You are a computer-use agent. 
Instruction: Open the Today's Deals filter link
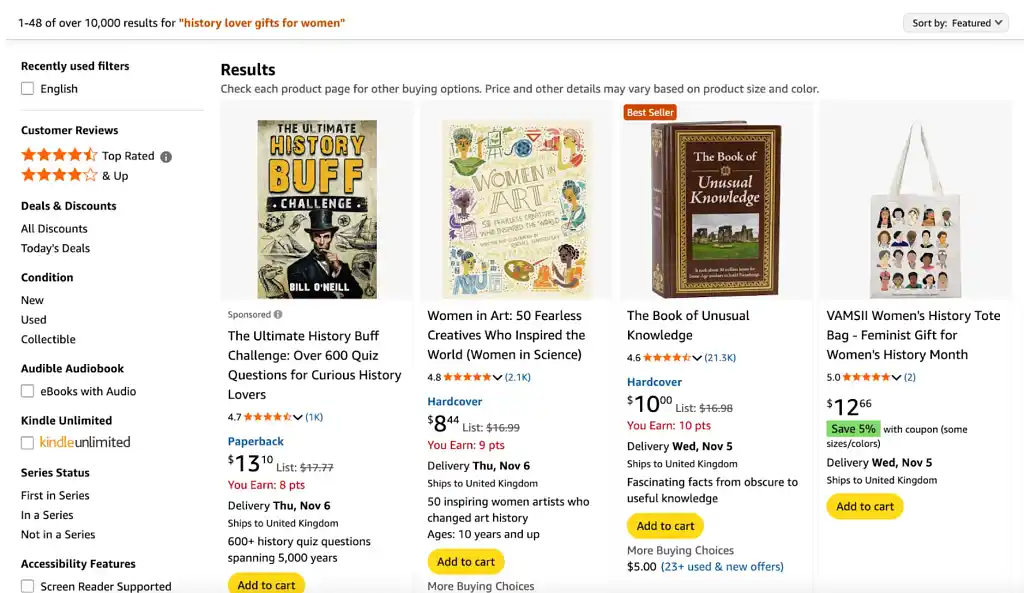(x=55, y=248)
